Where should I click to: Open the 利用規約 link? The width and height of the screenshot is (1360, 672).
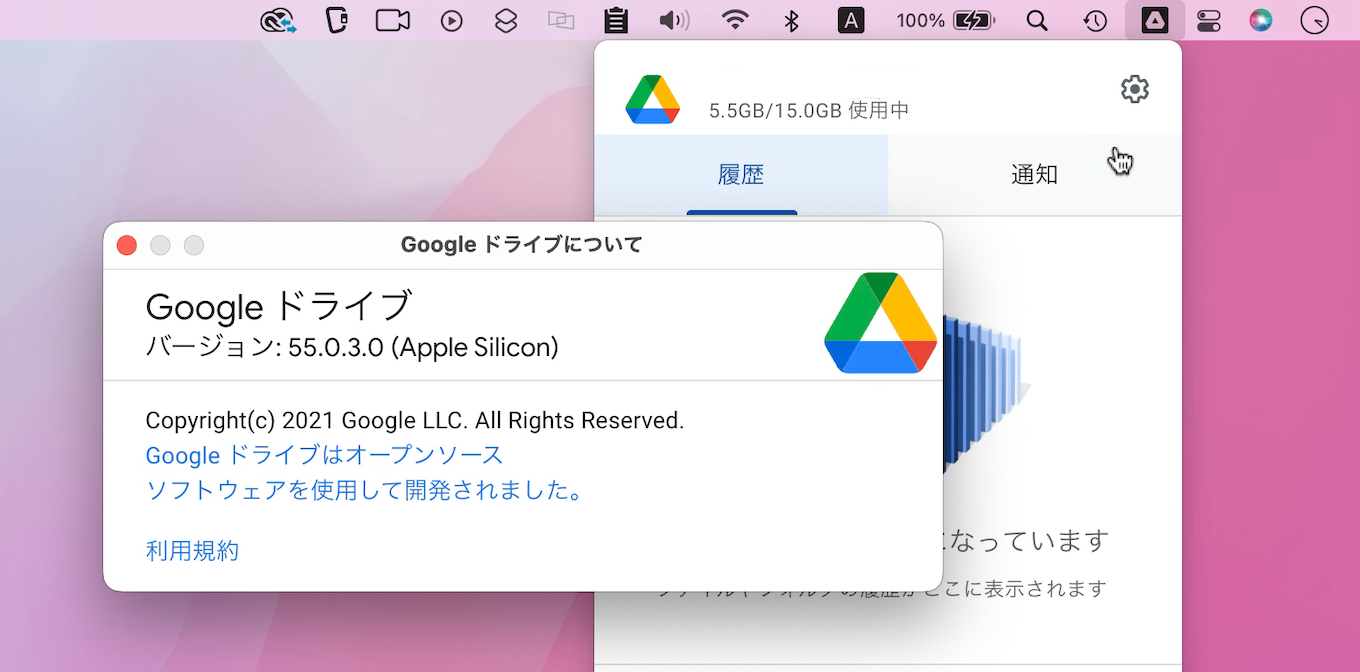click(192, 550)
